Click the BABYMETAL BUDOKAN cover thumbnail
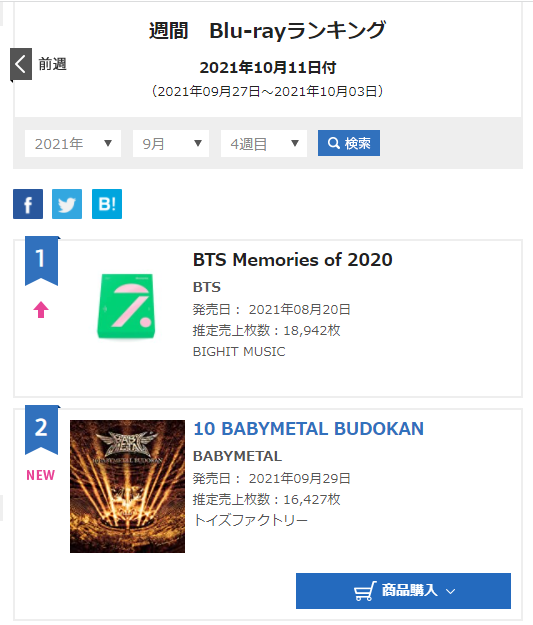 tap(128, 486)
